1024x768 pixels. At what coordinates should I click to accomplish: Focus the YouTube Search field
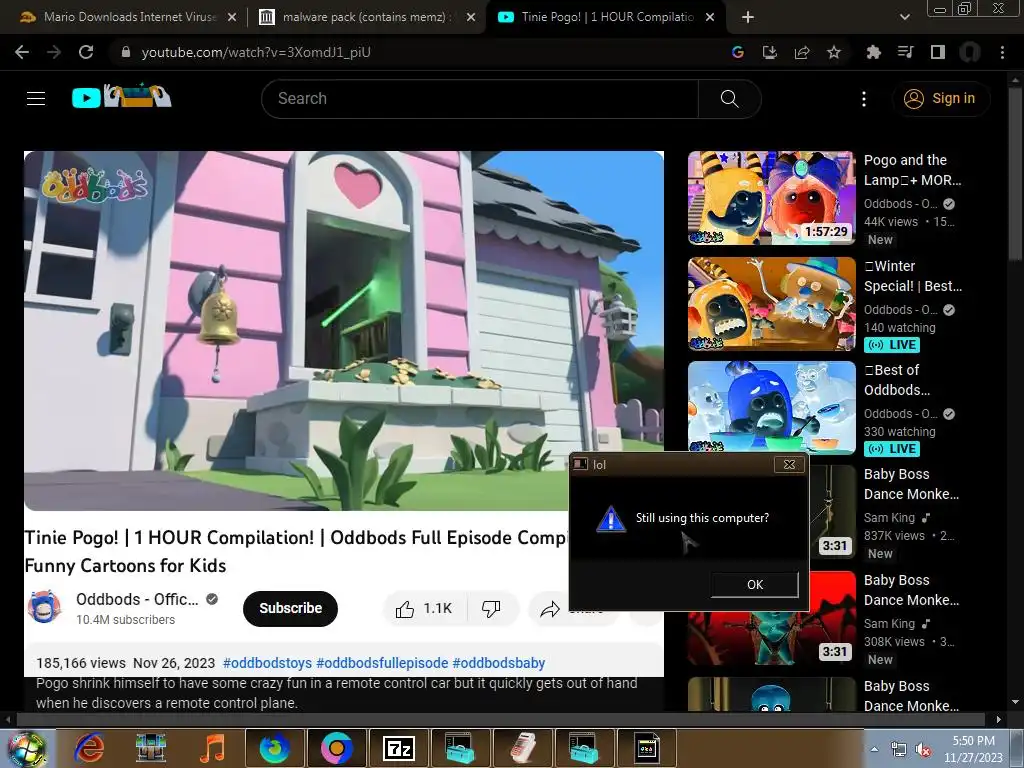click(x=480, y=99)
